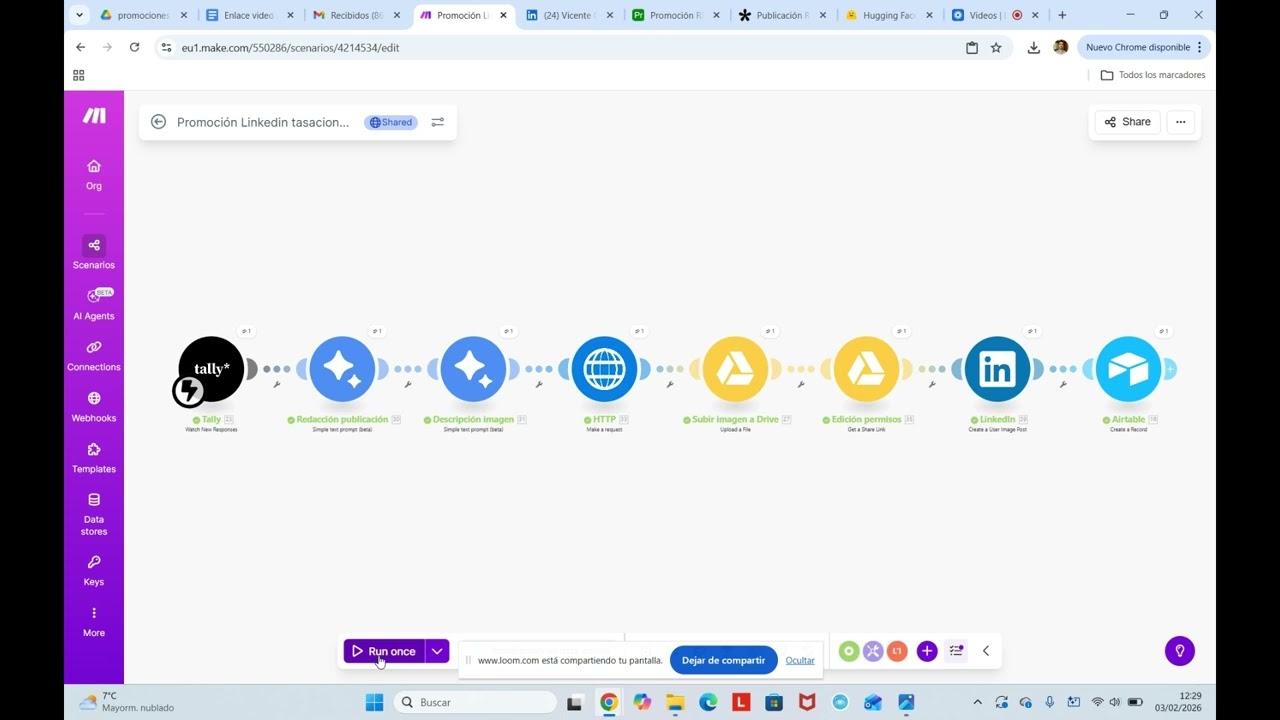
Task: Reload the page
Action: pyautogui.click(x=134, y=47)
